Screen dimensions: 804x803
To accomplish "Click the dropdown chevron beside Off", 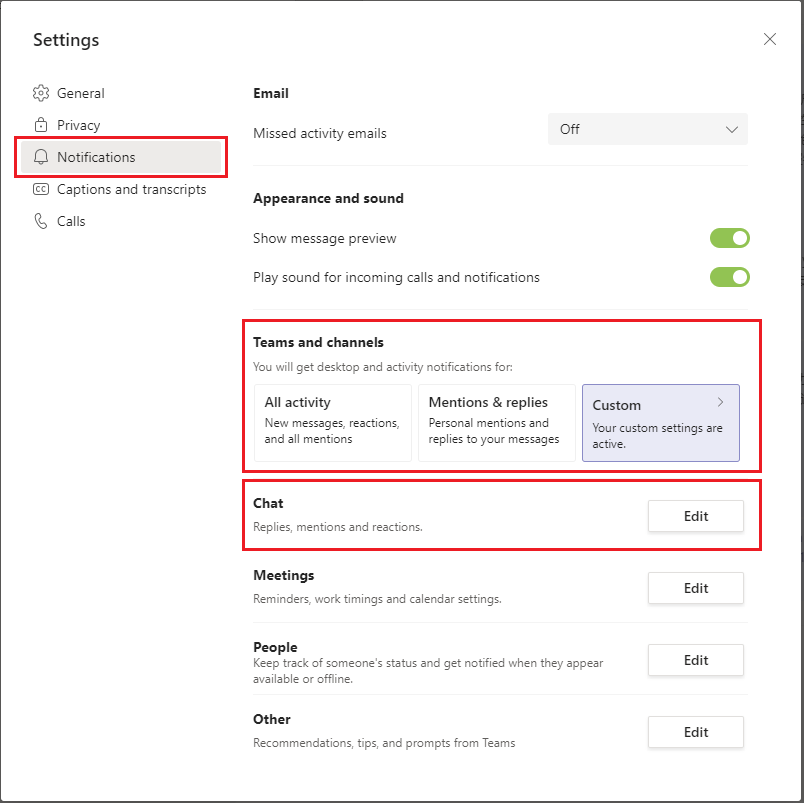I will pyautogui.click(x=731, y=129).
